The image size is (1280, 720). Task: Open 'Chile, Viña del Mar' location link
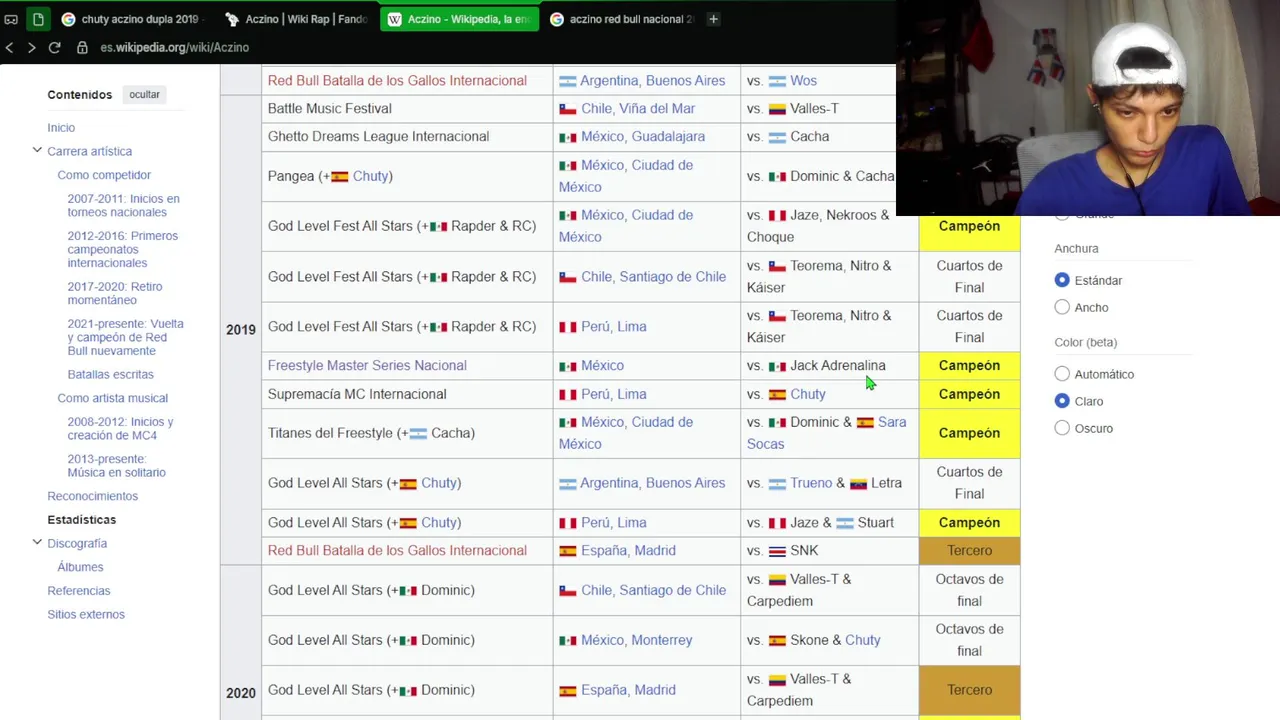[638, 108]
